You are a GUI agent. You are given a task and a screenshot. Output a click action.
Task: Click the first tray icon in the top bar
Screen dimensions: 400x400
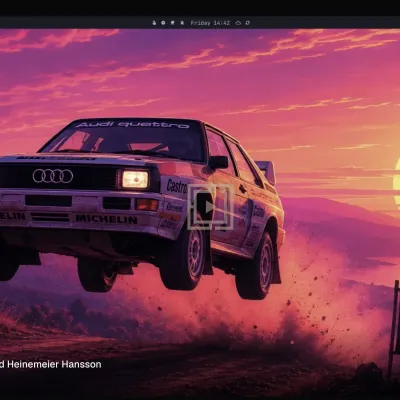(x=154, y=23)
